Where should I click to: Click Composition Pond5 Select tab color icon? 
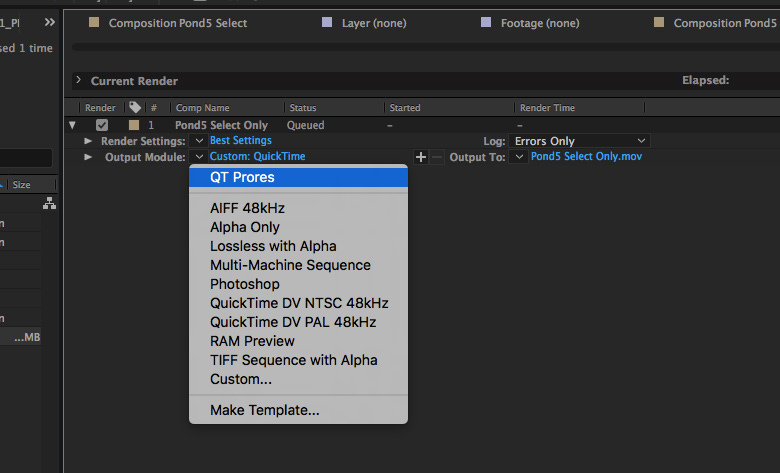(94, 22)
